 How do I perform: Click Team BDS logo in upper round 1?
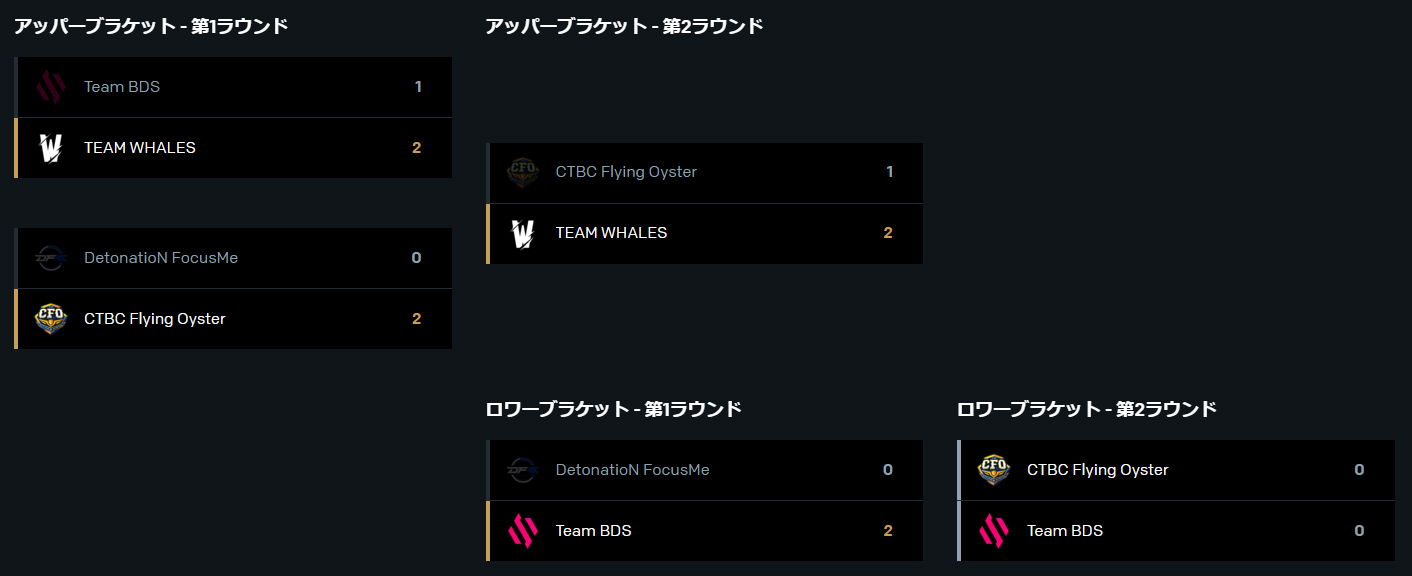click(x=51, y=87)
